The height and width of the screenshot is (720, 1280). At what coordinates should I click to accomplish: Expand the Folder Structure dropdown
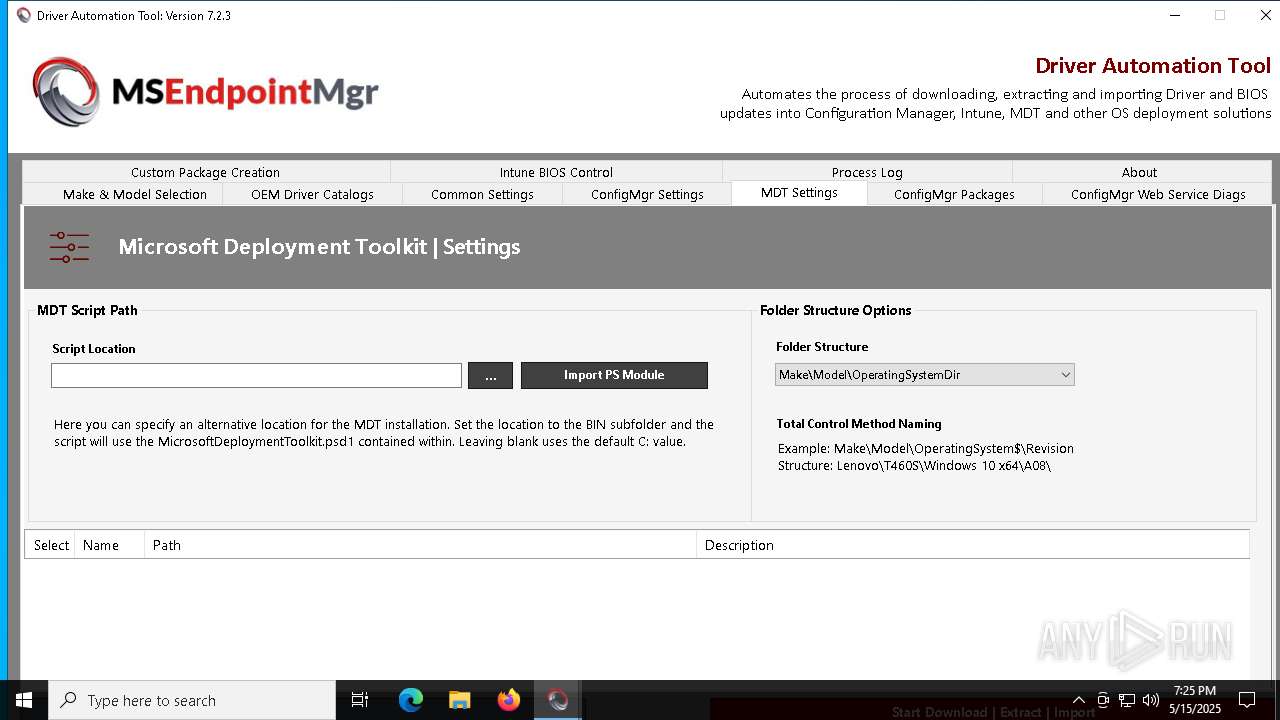(x=924, y=375)
